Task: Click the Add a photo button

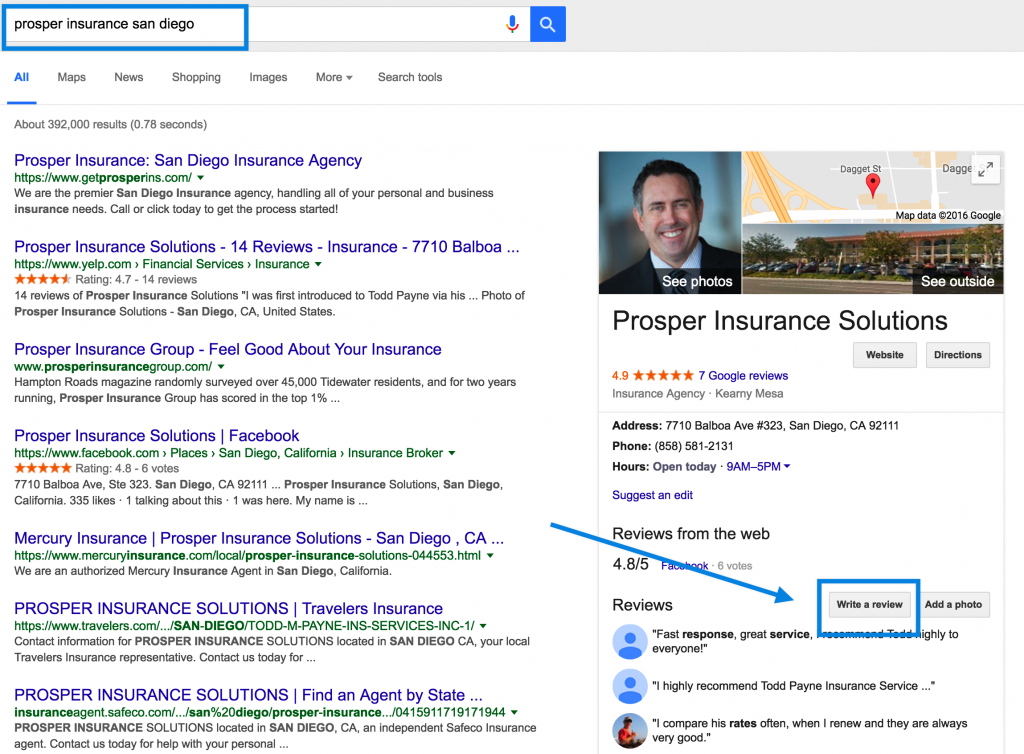Action: [953, 605]
